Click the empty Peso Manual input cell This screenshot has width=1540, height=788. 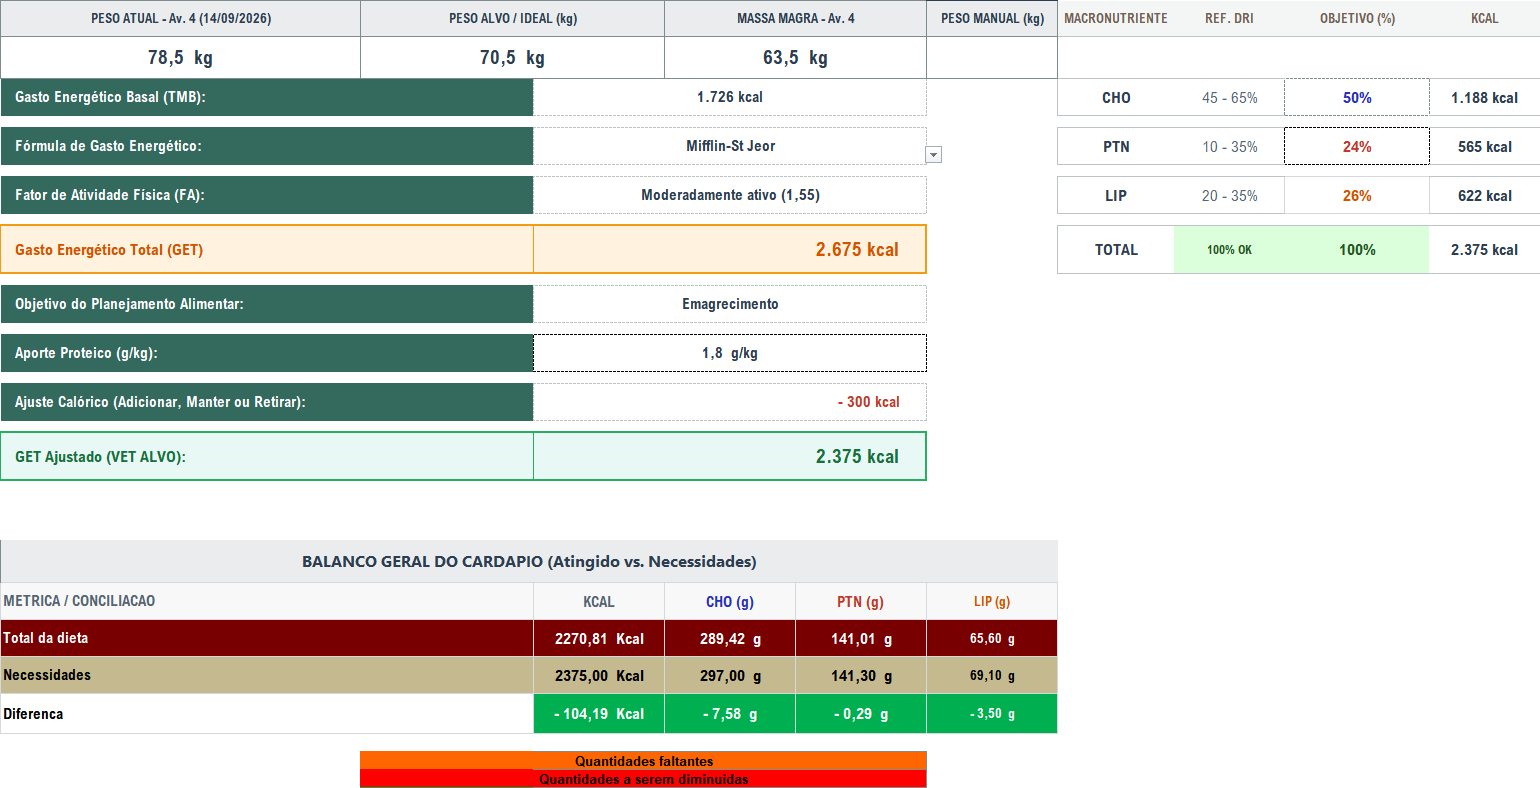pyautogui.click(x=992, y=58)
